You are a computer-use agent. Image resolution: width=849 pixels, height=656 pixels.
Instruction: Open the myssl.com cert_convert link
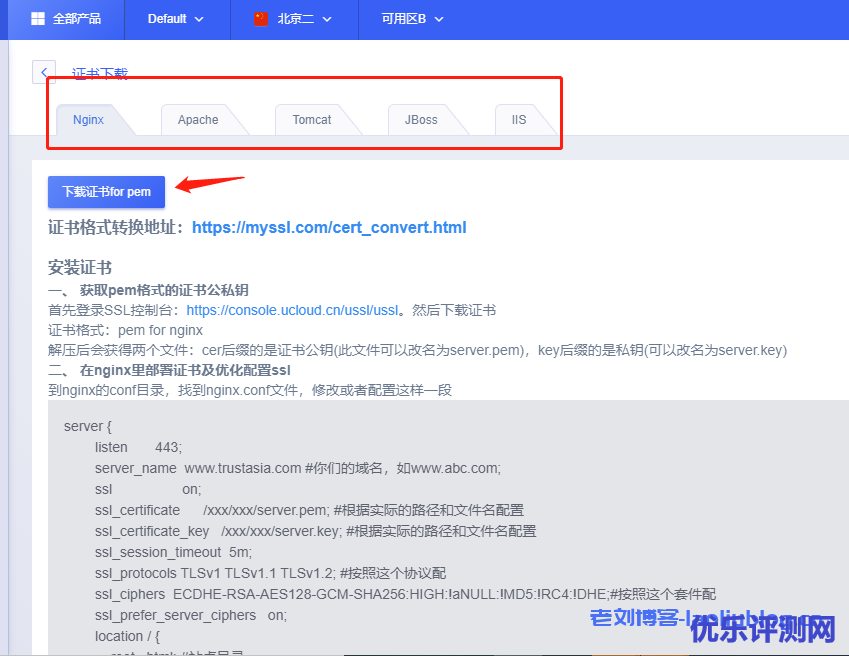329,227
